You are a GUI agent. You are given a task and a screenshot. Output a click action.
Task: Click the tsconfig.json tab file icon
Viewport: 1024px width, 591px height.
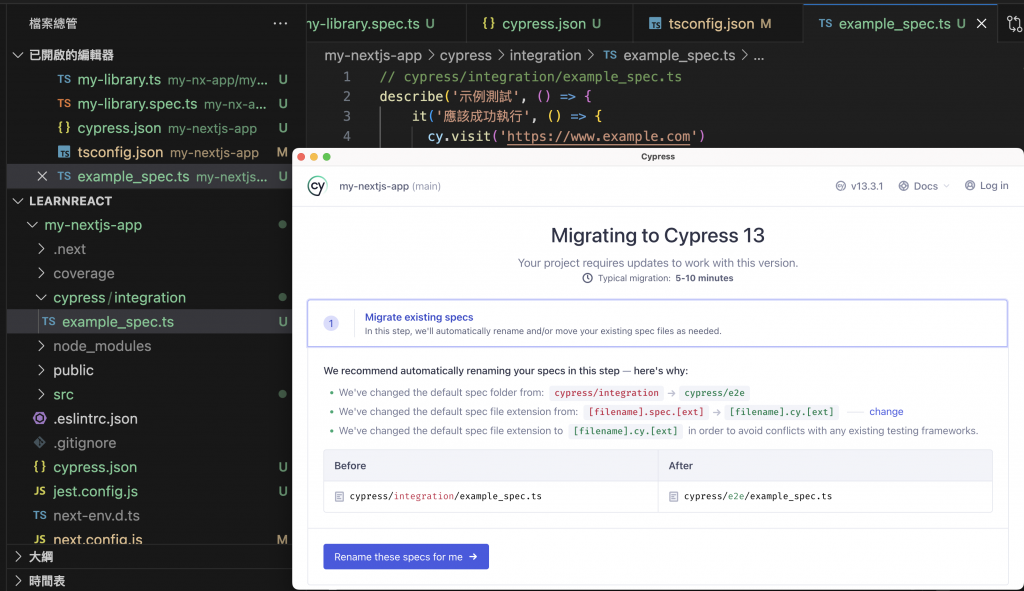pyautogui.click(x=655, y=24)
